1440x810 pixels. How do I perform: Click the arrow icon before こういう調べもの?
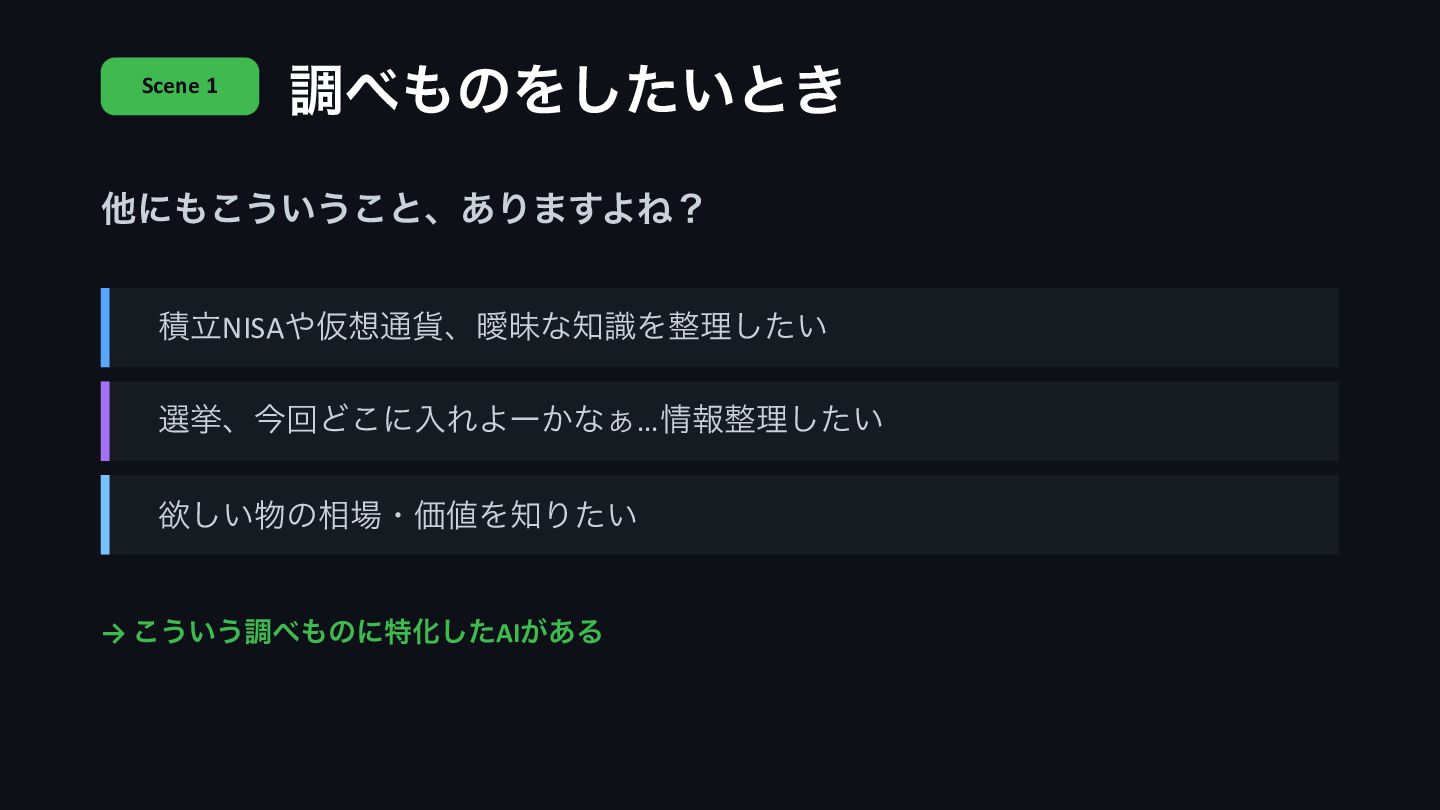point(114,633)
